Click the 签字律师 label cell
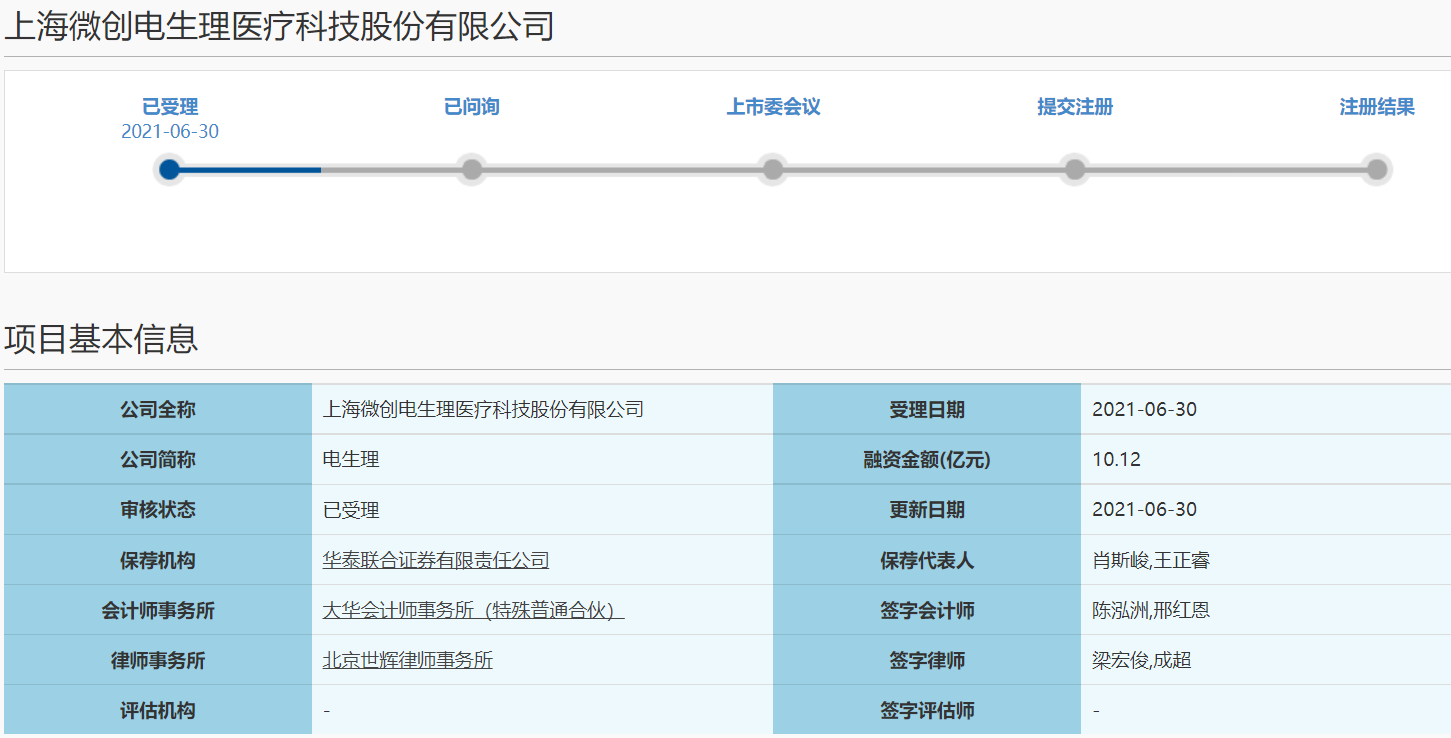Viewport: 1451px width, 738px height. pyautogui.click(x=927, y=660)
